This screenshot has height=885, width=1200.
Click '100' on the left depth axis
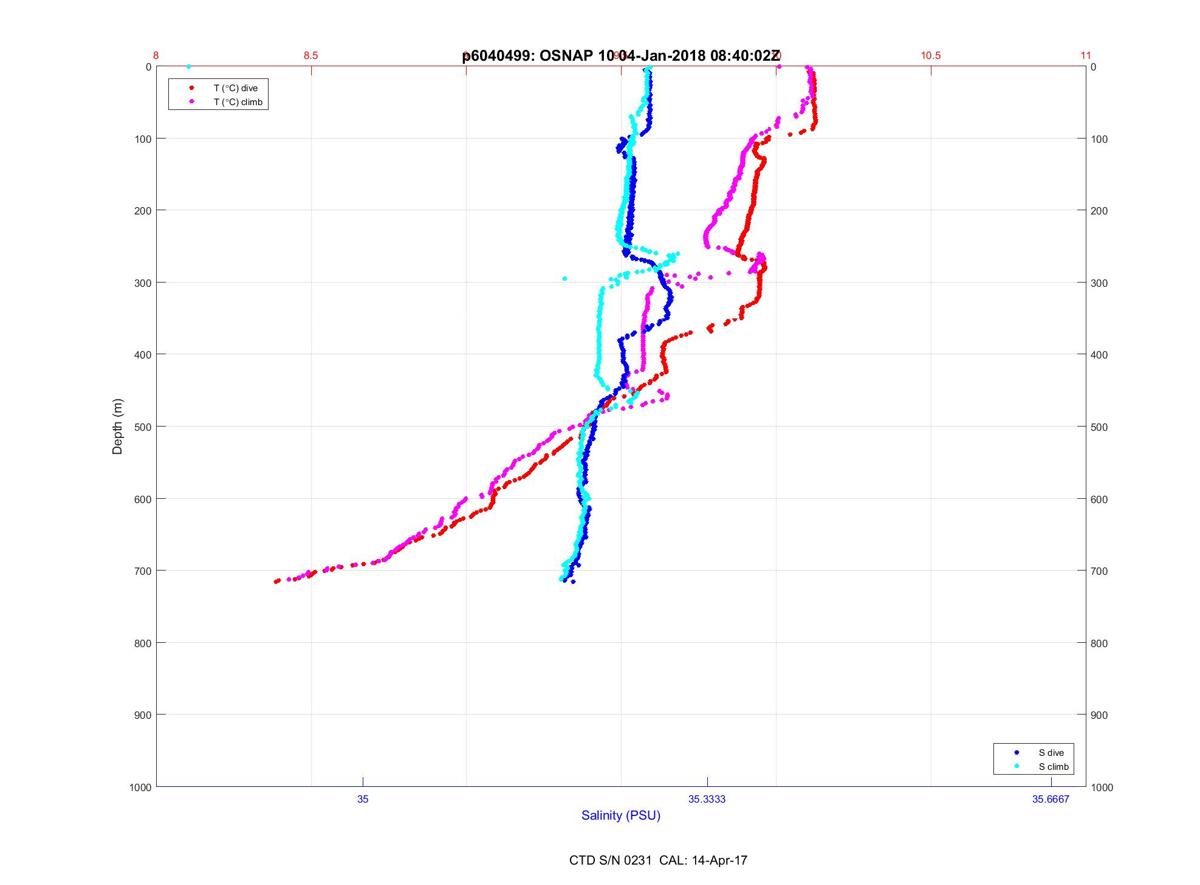tap(143, 139)
